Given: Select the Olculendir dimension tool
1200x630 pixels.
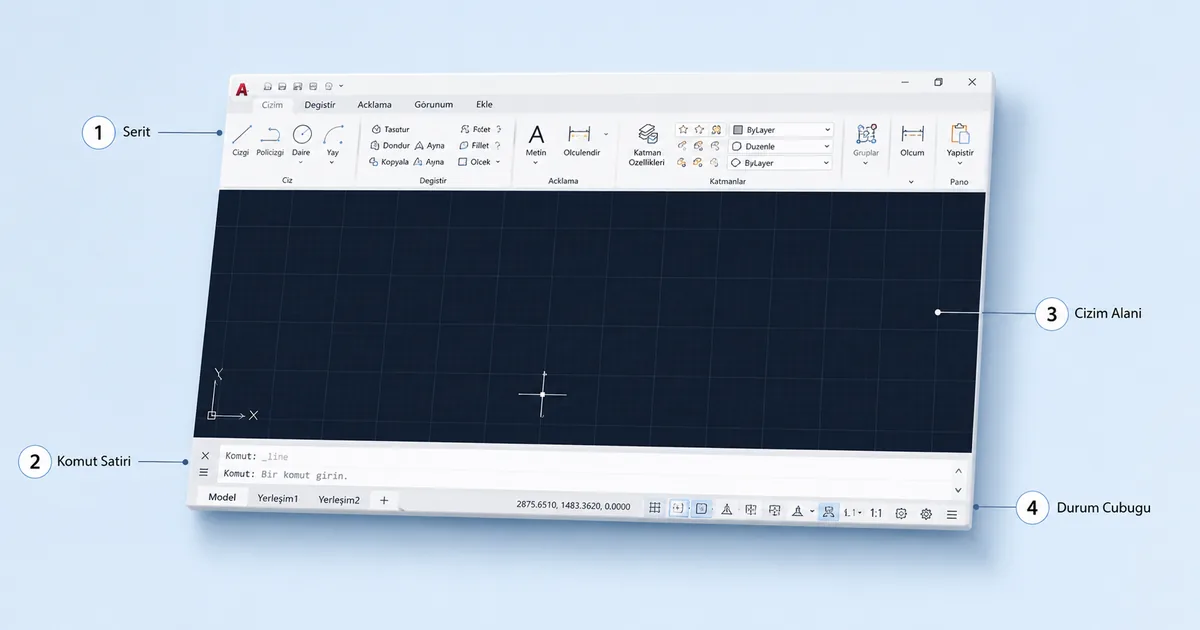Looking at the screenshot, I should point(581,140).
